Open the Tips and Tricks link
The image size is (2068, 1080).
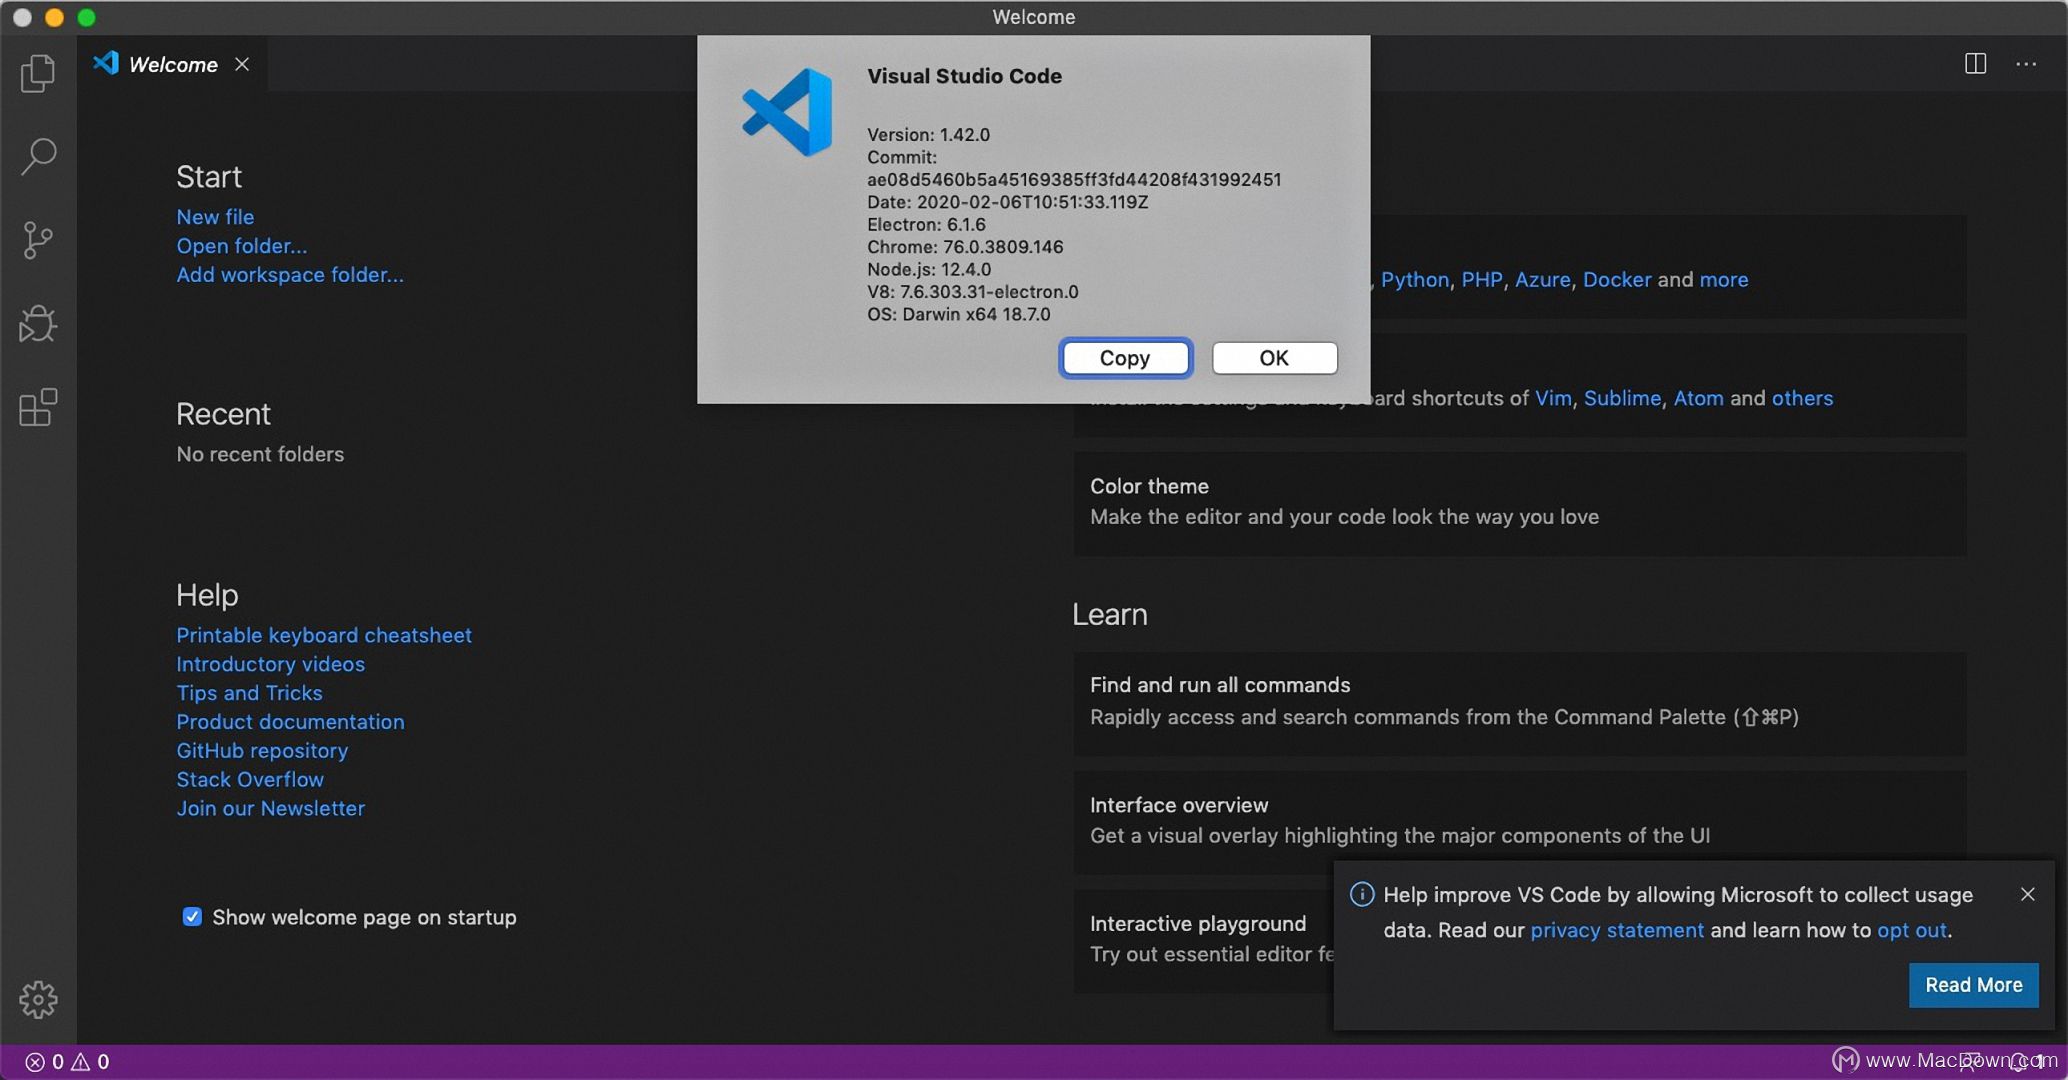click(249, 693)
